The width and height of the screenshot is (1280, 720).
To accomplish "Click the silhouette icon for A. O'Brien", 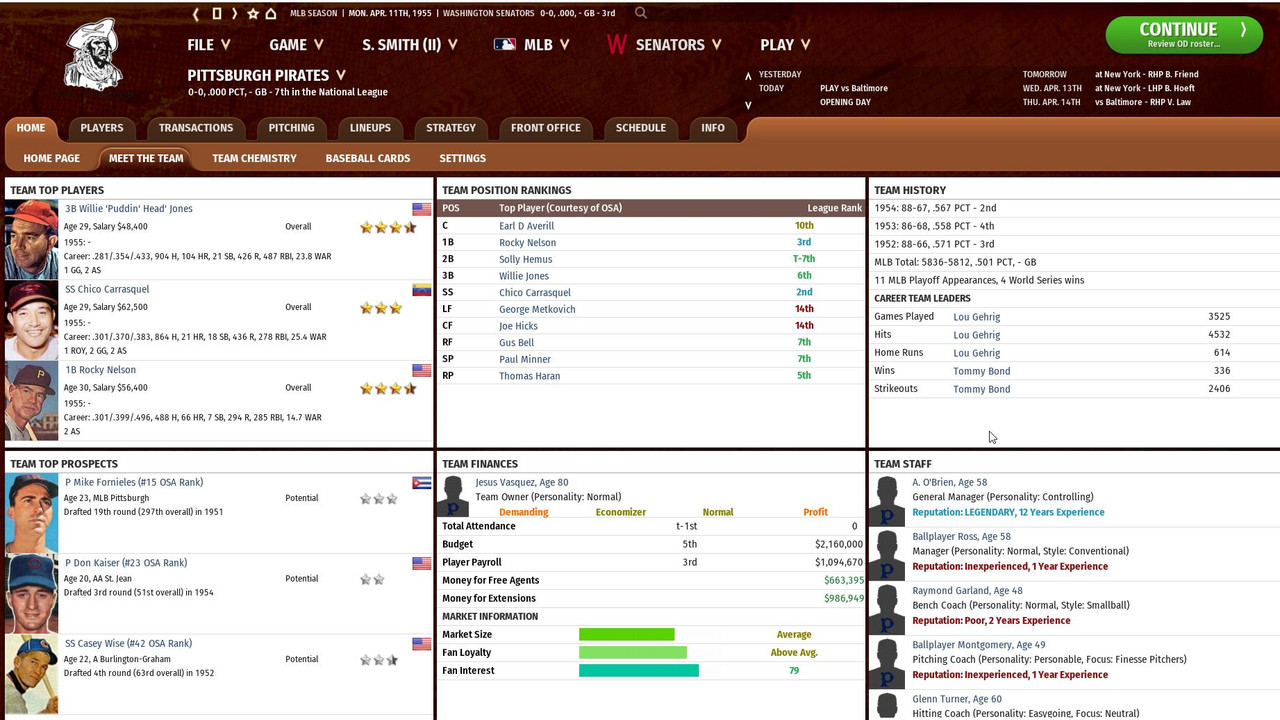I will tap(885, 500).
